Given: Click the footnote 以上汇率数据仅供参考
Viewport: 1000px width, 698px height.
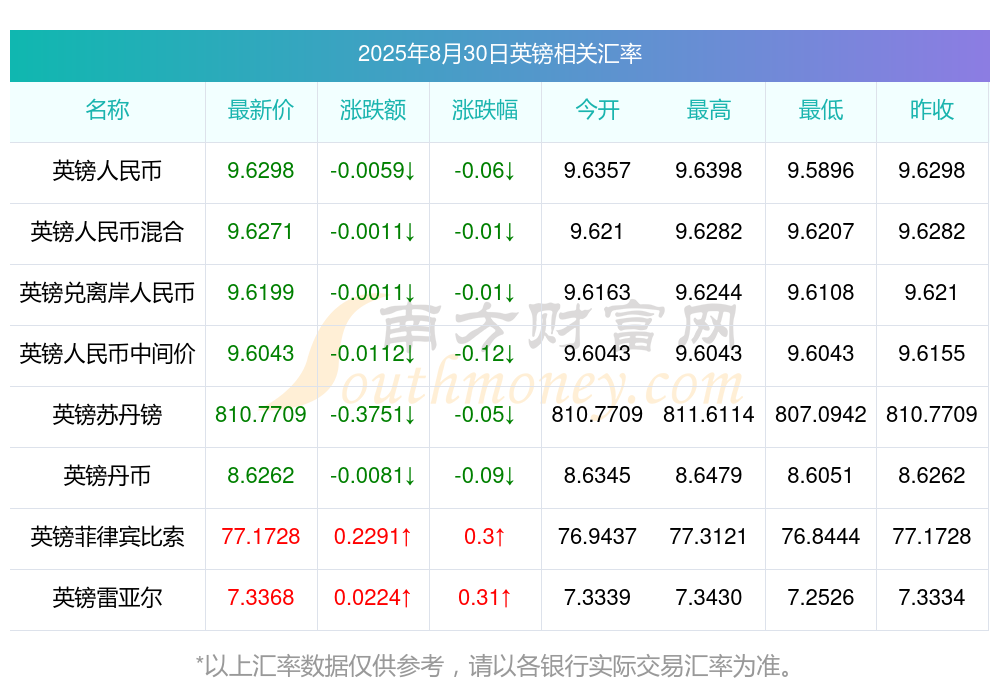Looking at the screenshot, I should [325, 666].
